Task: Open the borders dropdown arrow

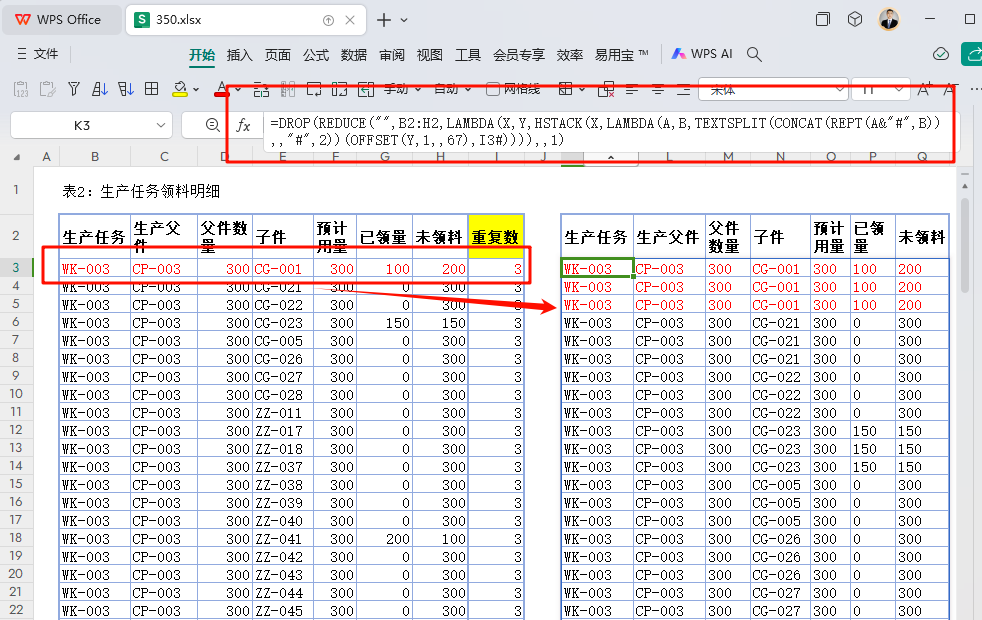Action: click(x=581, y=90)
